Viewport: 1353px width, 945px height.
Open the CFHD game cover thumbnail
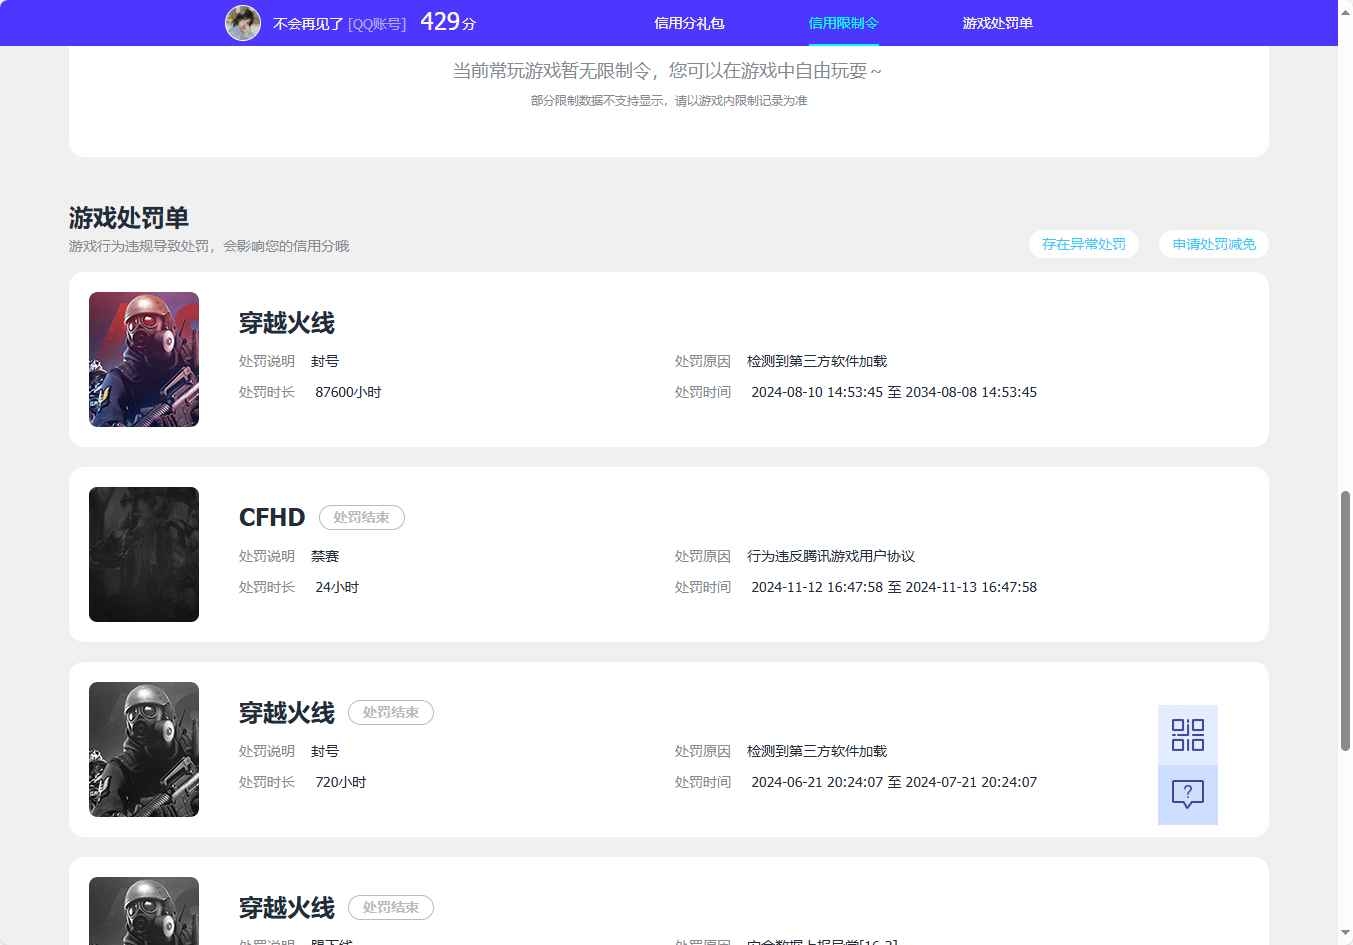144,554
